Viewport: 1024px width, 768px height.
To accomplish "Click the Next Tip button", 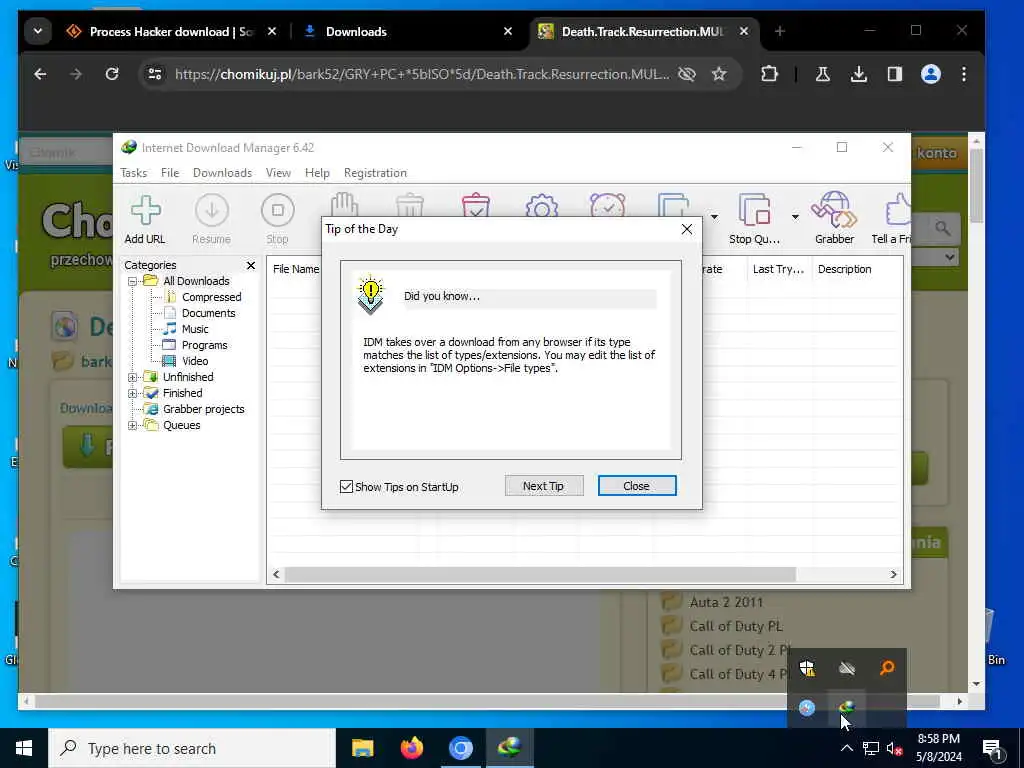I will tap(543, 486).
